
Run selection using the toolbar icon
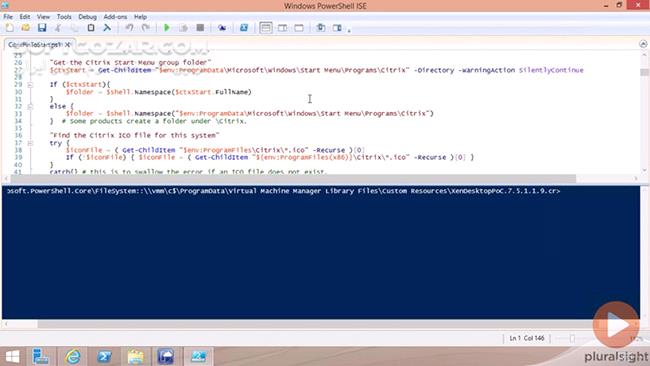click(183, 28)
